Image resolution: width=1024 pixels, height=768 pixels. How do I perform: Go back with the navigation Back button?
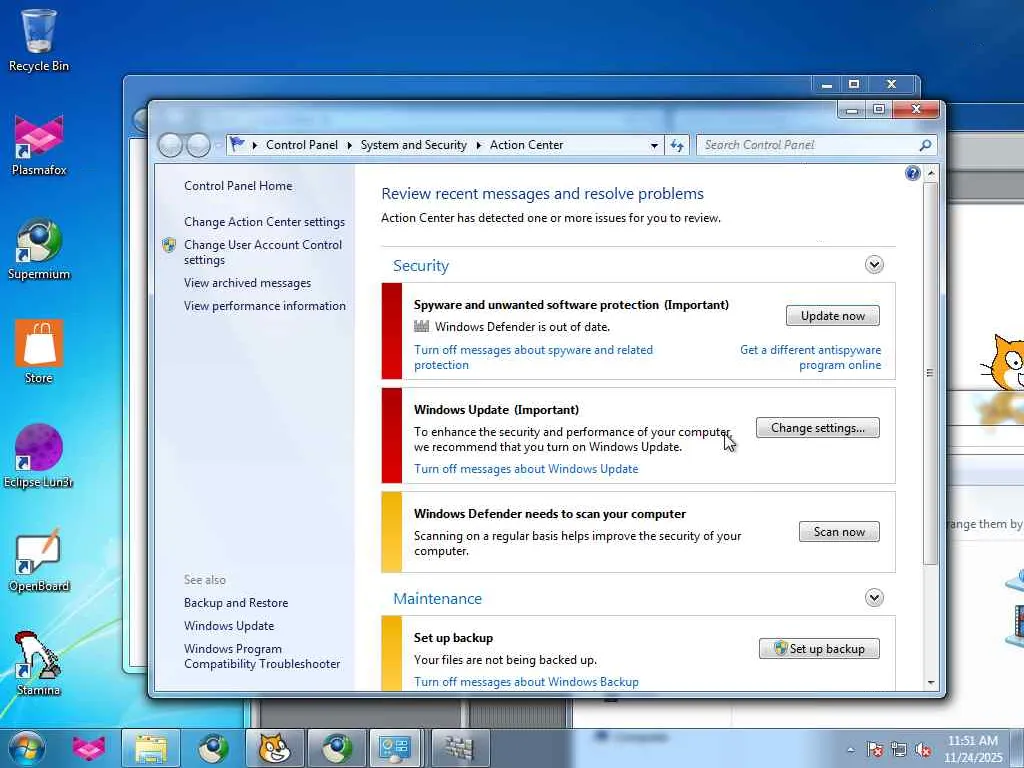pos(170,145)
